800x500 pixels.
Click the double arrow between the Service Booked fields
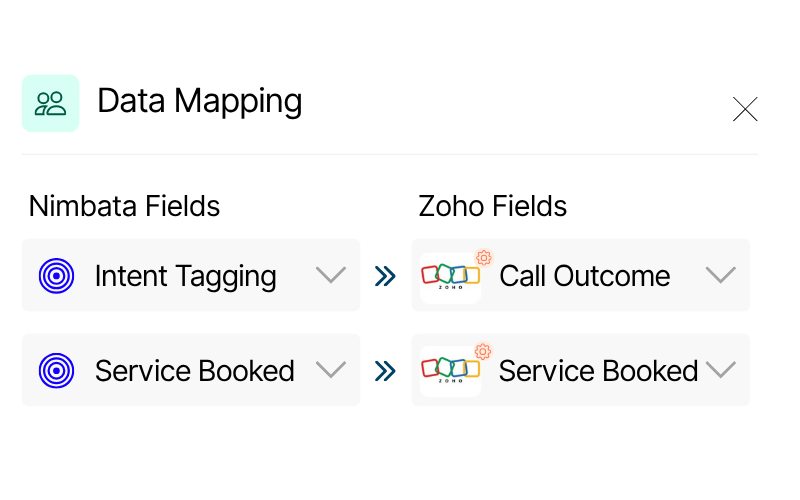point(385,371)
